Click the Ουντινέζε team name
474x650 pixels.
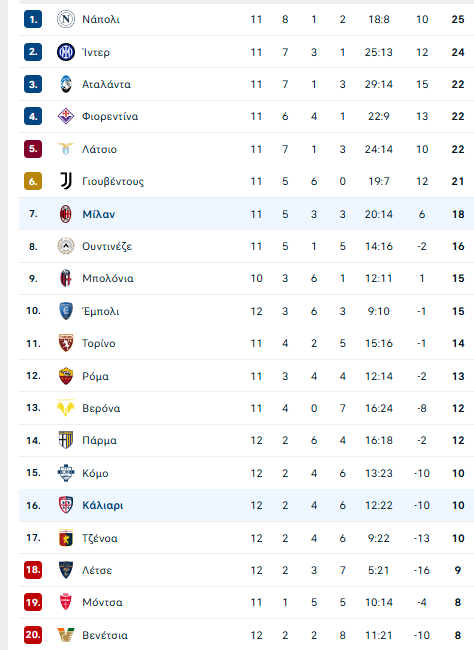107,246
